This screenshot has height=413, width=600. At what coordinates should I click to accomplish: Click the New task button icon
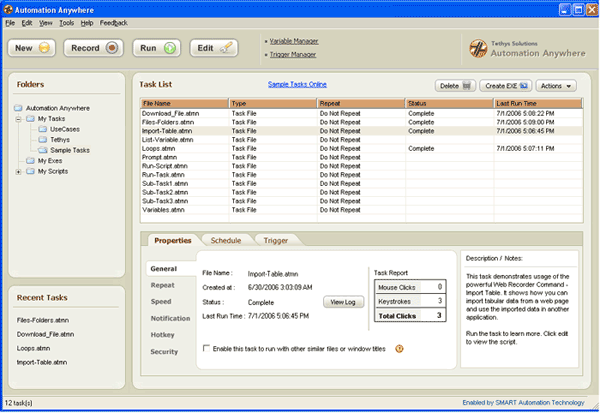(x=45, y=48)
